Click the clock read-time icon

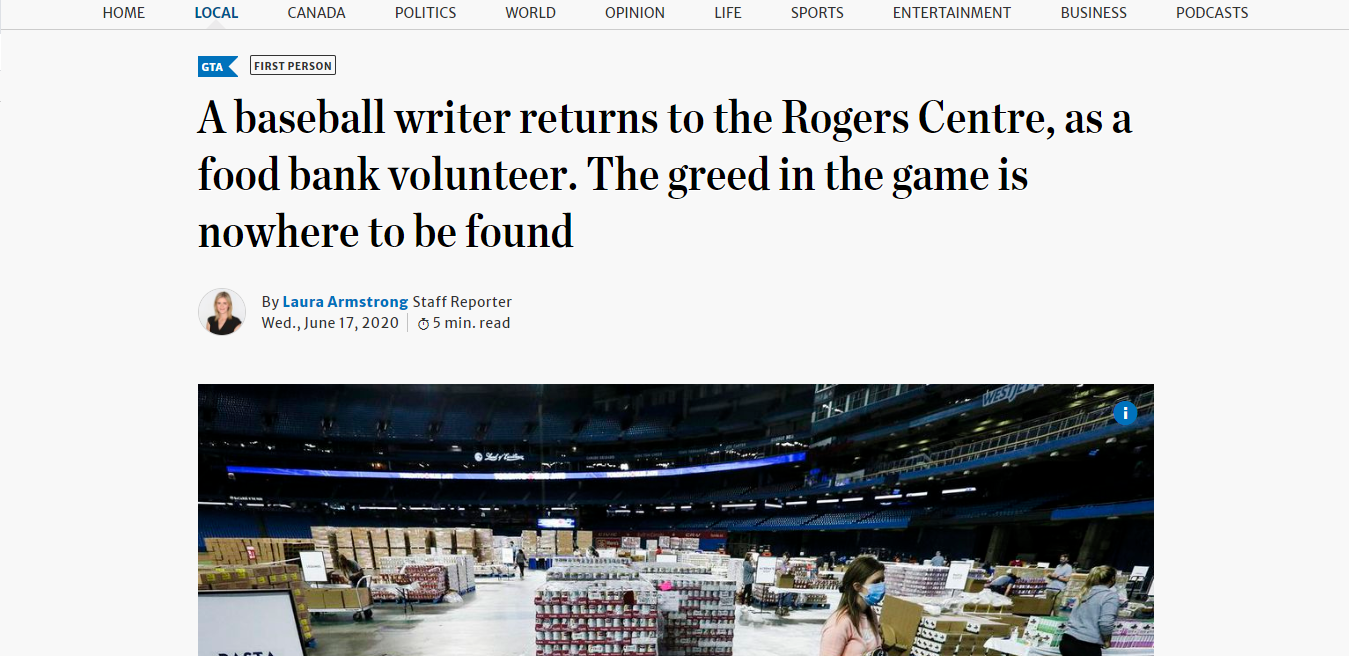pyautogui.click(x=423, y=324)
